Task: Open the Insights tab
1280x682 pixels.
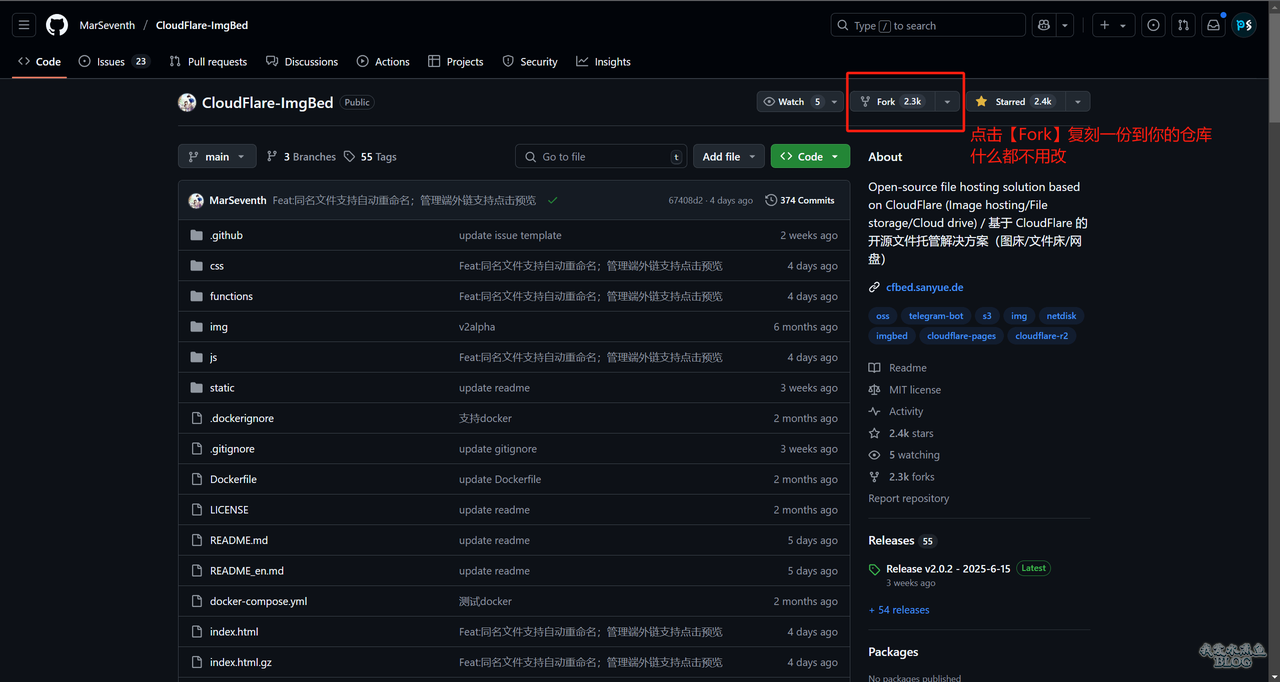Action: pyautogui.click(x=603, y=61)
